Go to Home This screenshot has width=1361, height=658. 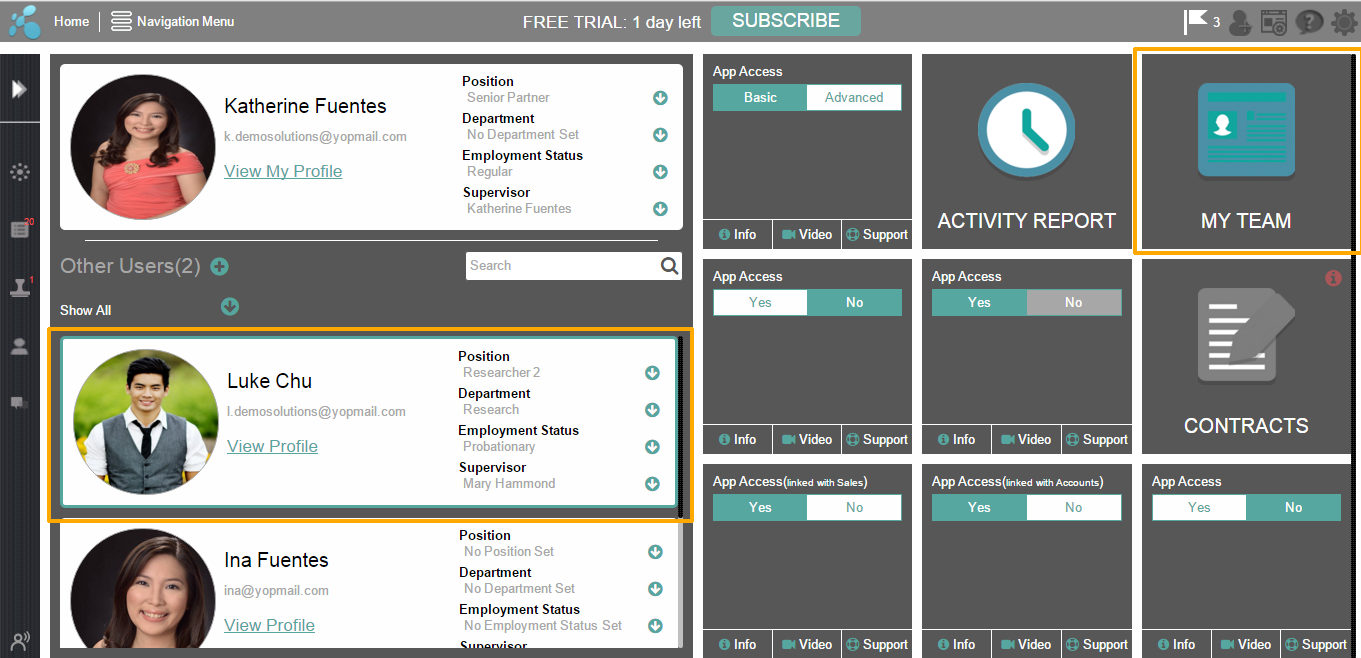(71, 21)
